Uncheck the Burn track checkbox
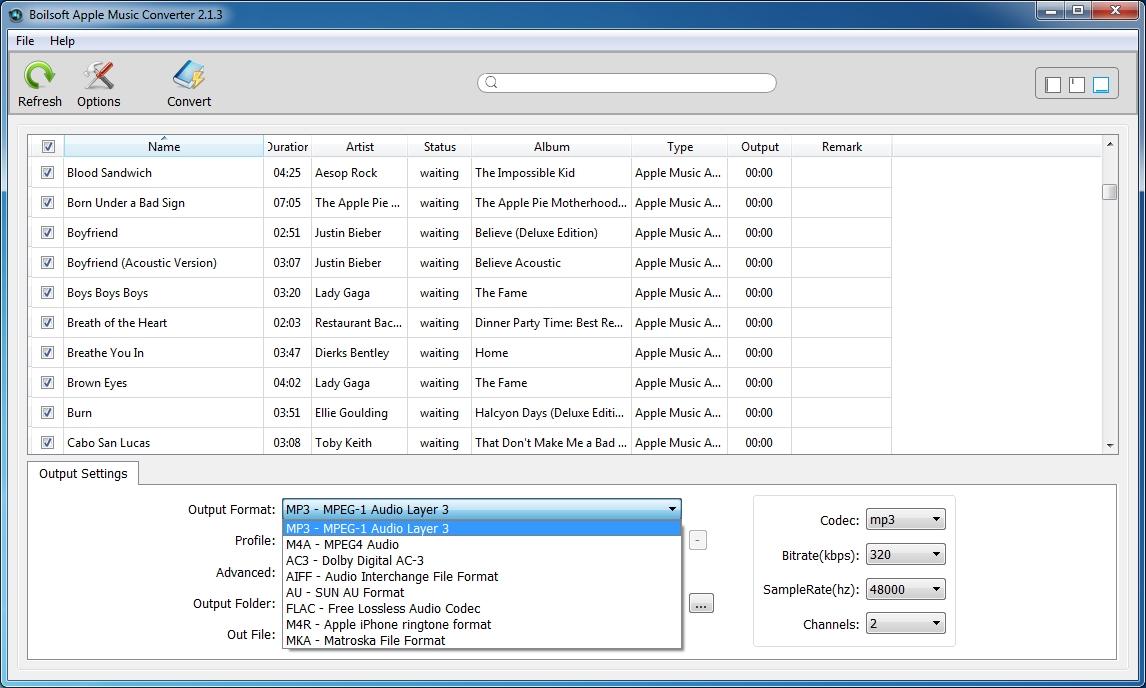 [48, 412]
